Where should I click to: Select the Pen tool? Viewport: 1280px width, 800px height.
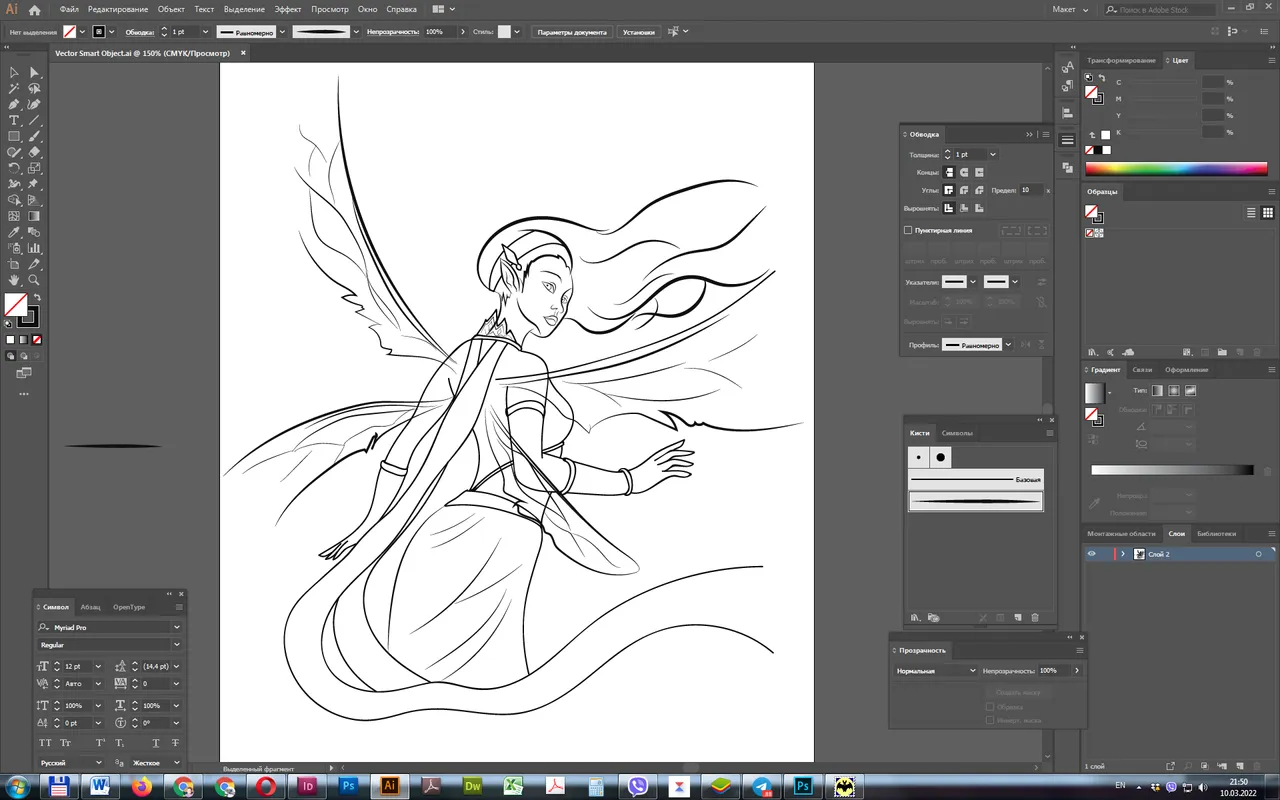coord(14,104)
